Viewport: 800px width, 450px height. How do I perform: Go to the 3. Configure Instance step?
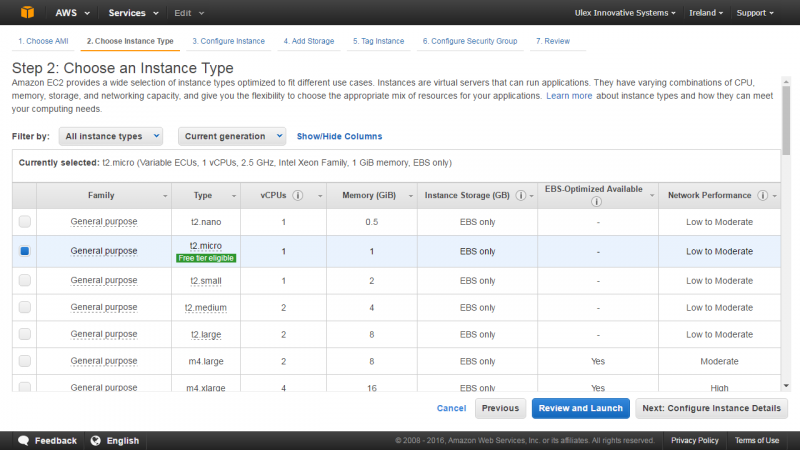[x=229, y=41]
